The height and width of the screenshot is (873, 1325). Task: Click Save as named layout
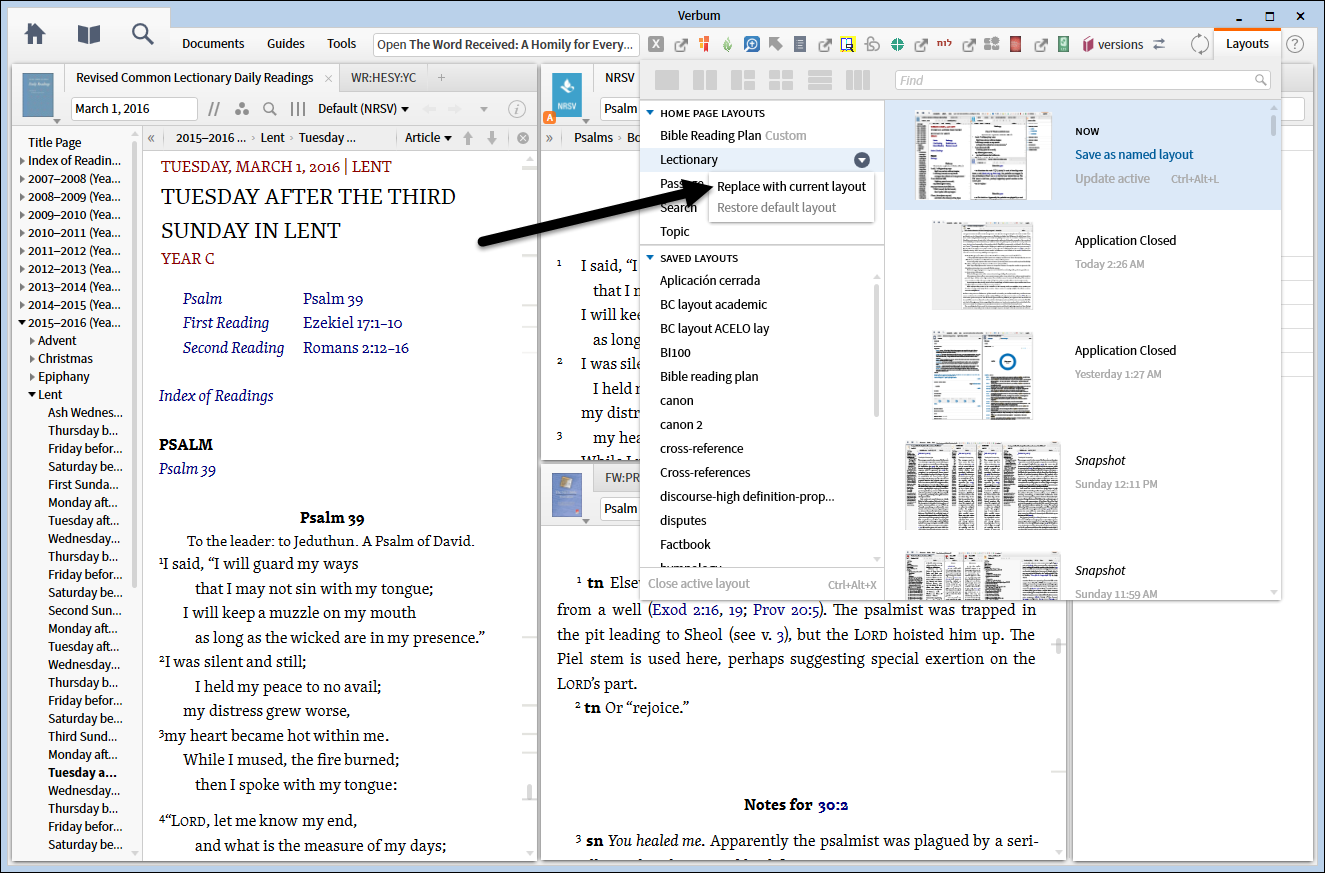pos(1134,155)
